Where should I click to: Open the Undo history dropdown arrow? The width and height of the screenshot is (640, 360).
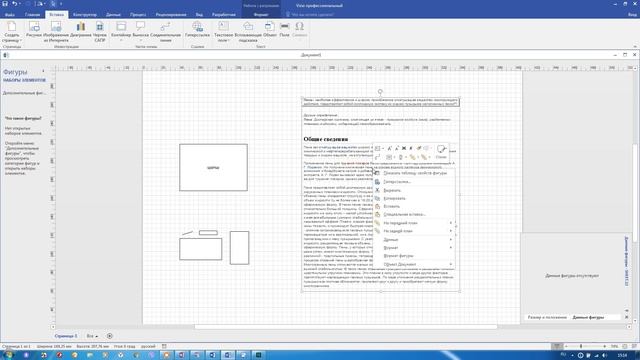(21, 4)
